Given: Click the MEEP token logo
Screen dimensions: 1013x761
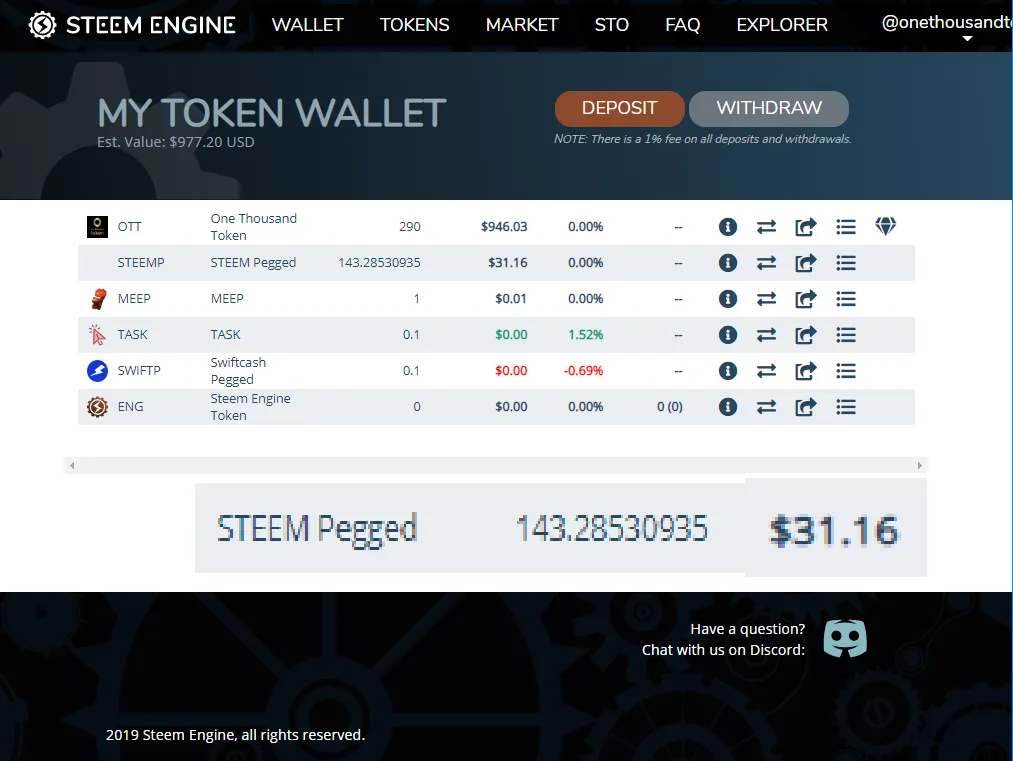Looking at the screenshot, I should (x=98, y=299).
